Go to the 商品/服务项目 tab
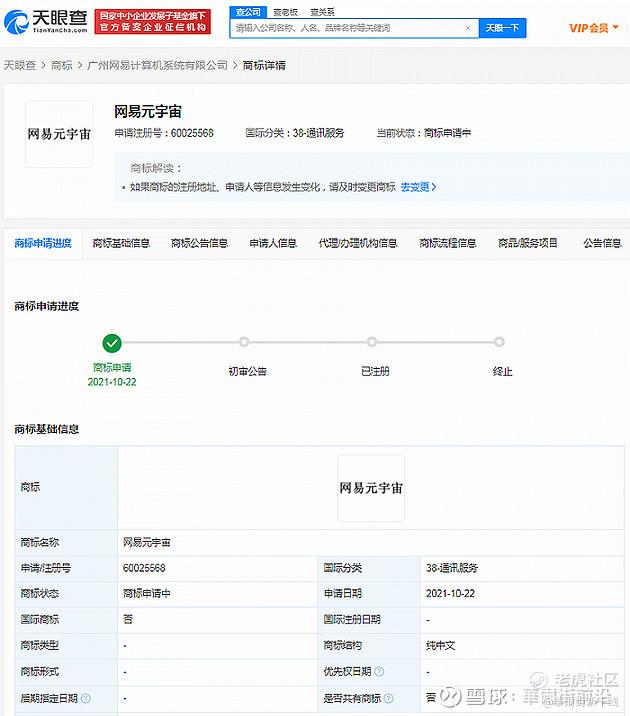 point(528,243)
